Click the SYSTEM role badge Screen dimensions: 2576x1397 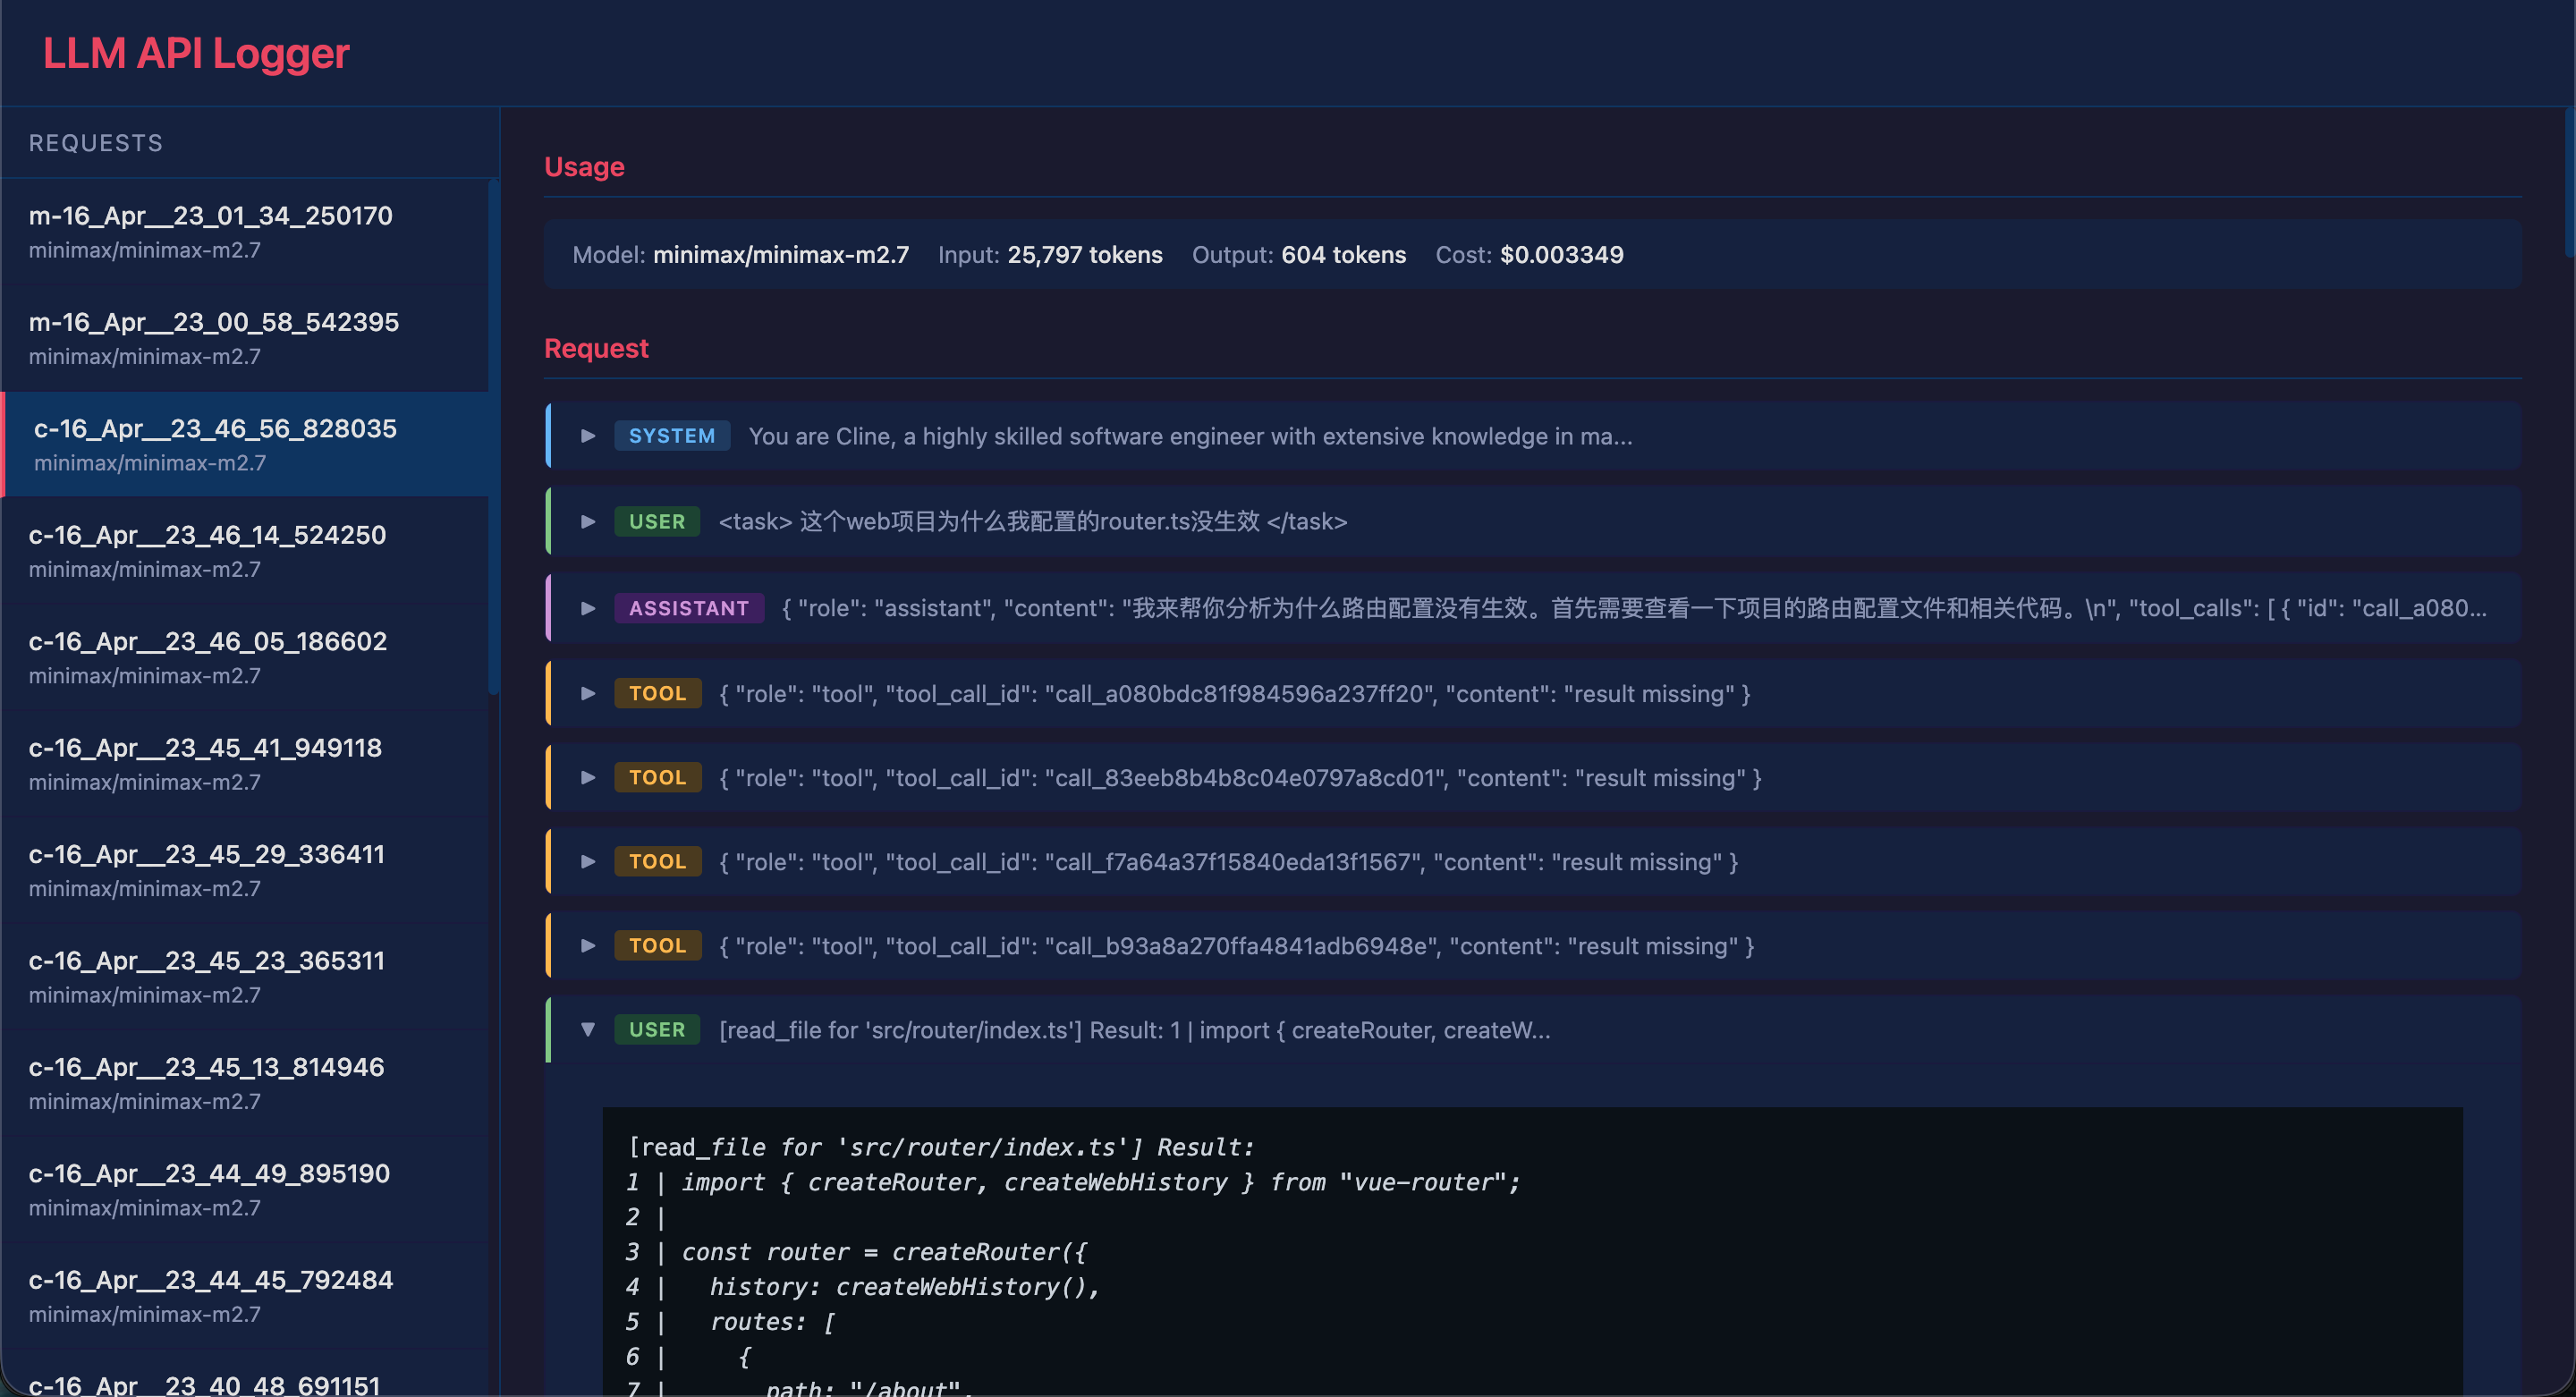point(672,436)
